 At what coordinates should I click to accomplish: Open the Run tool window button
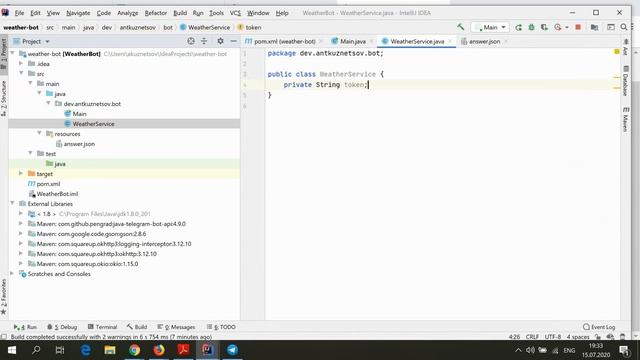point(25,327)
